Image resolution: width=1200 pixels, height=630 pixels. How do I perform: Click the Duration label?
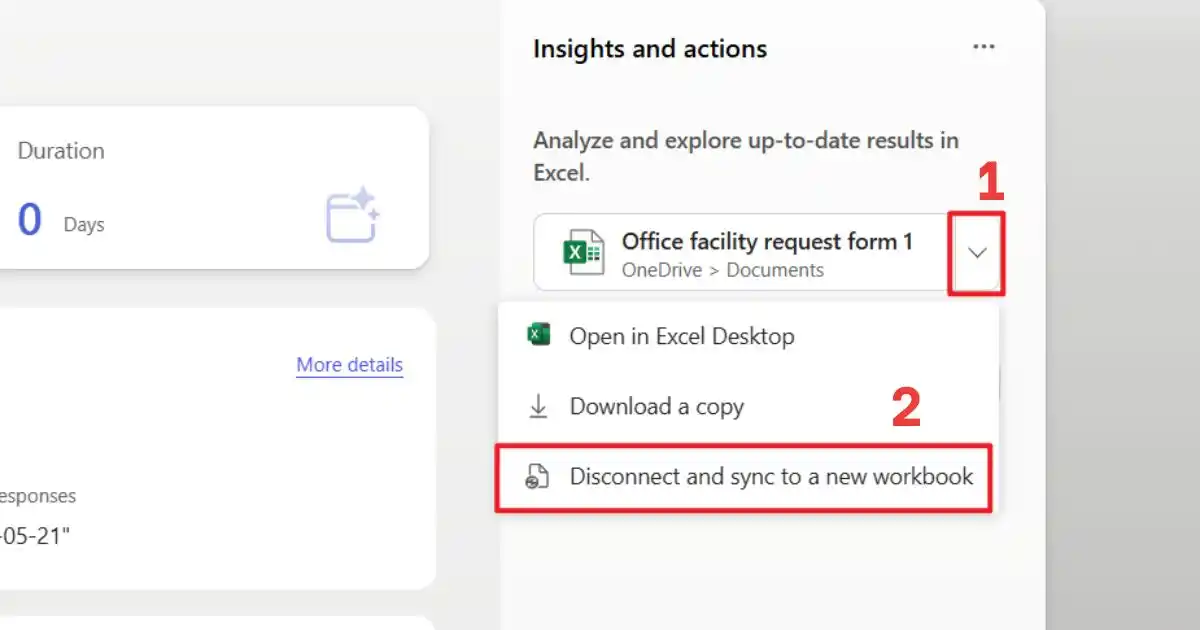[x=61, y=151]
